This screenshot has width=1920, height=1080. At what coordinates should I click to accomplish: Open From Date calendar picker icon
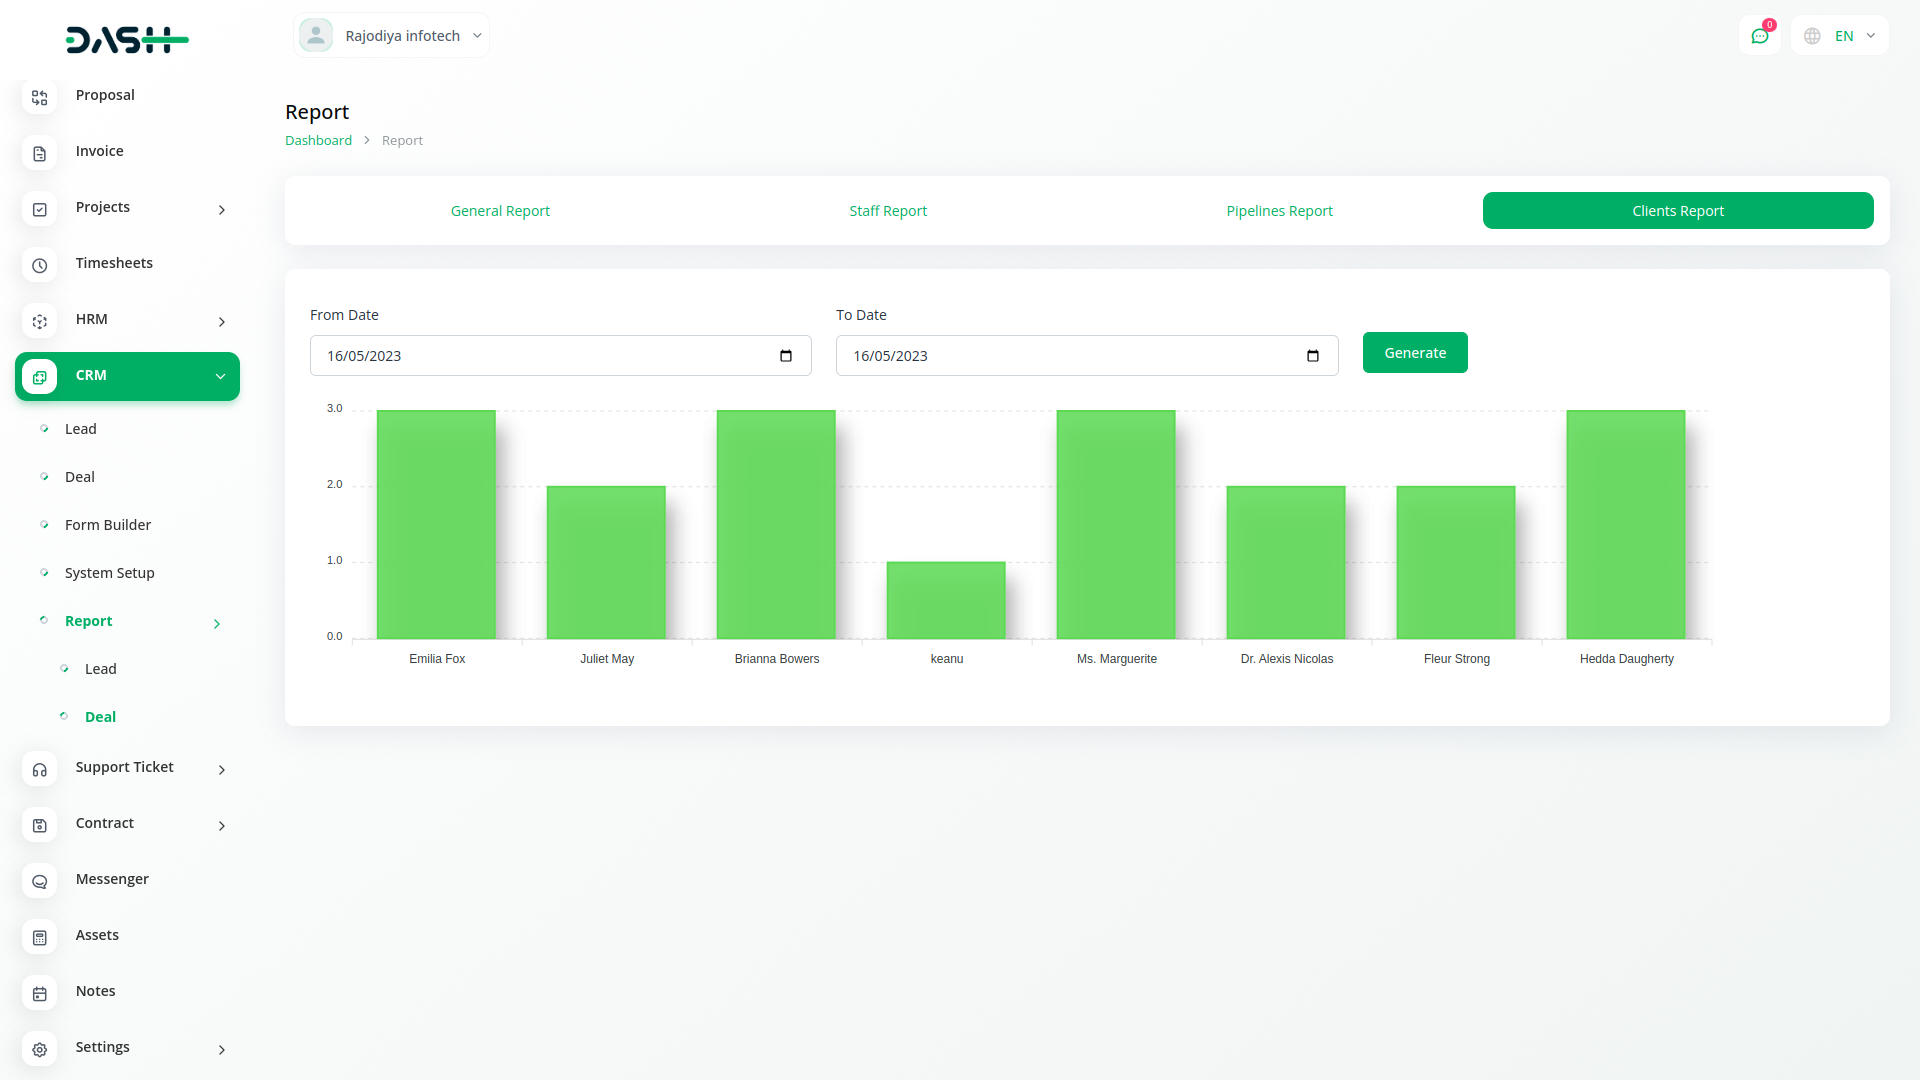tap(786, 356)
